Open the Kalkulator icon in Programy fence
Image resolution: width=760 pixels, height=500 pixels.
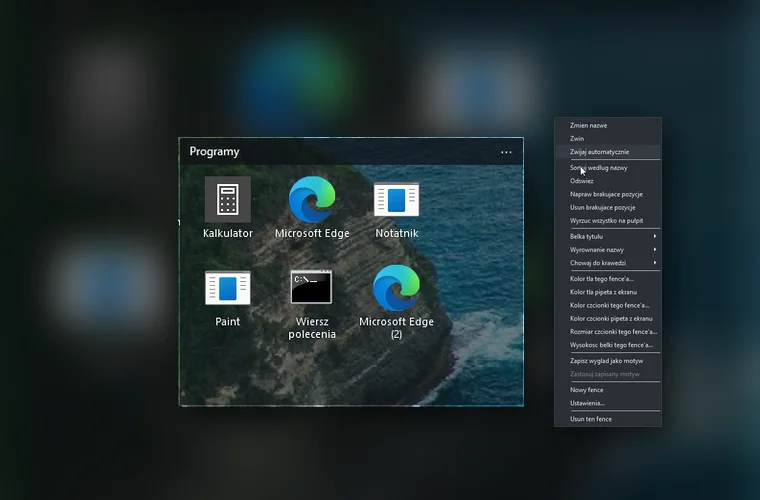[228, 199]
